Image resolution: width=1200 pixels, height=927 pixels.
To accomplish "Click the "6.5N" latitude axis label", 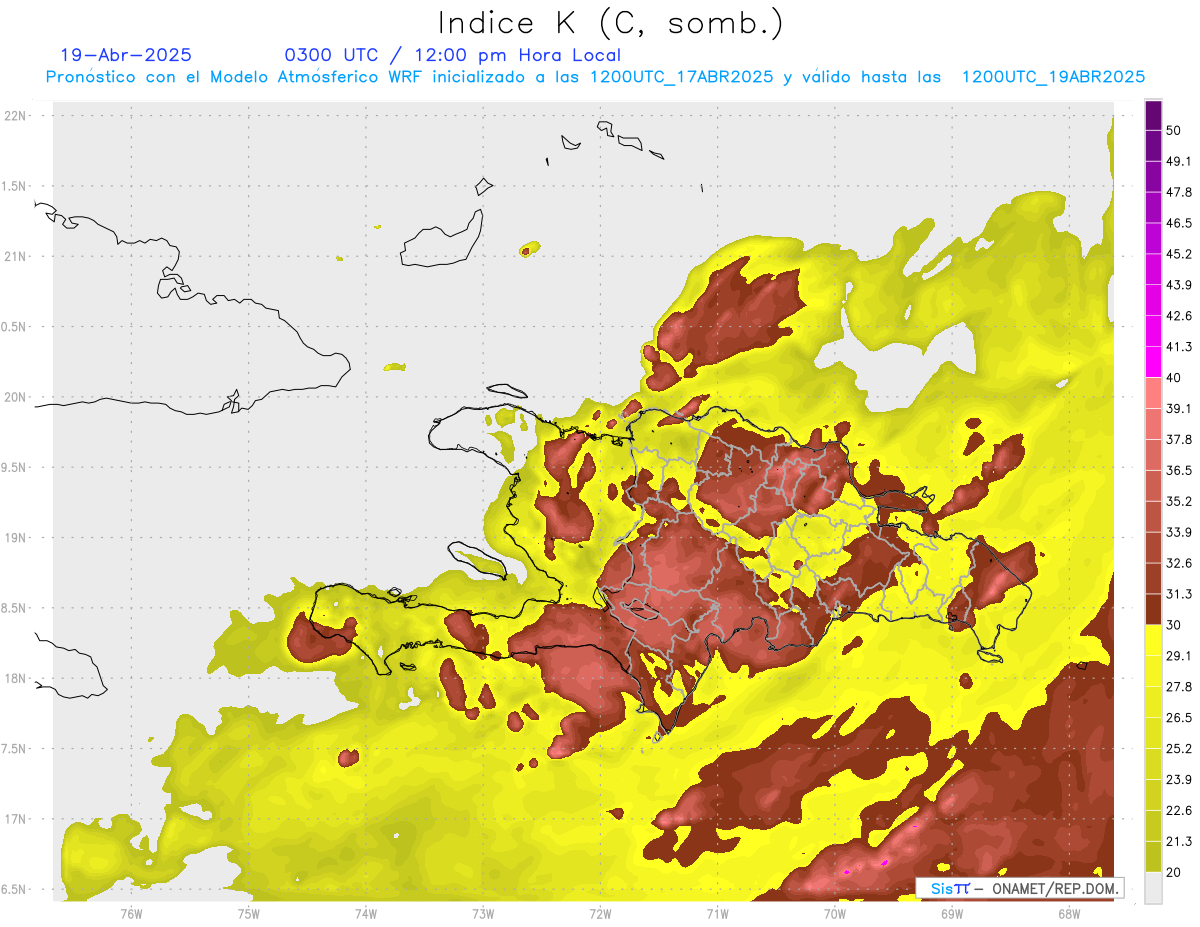I will click(x=15, y=890).
